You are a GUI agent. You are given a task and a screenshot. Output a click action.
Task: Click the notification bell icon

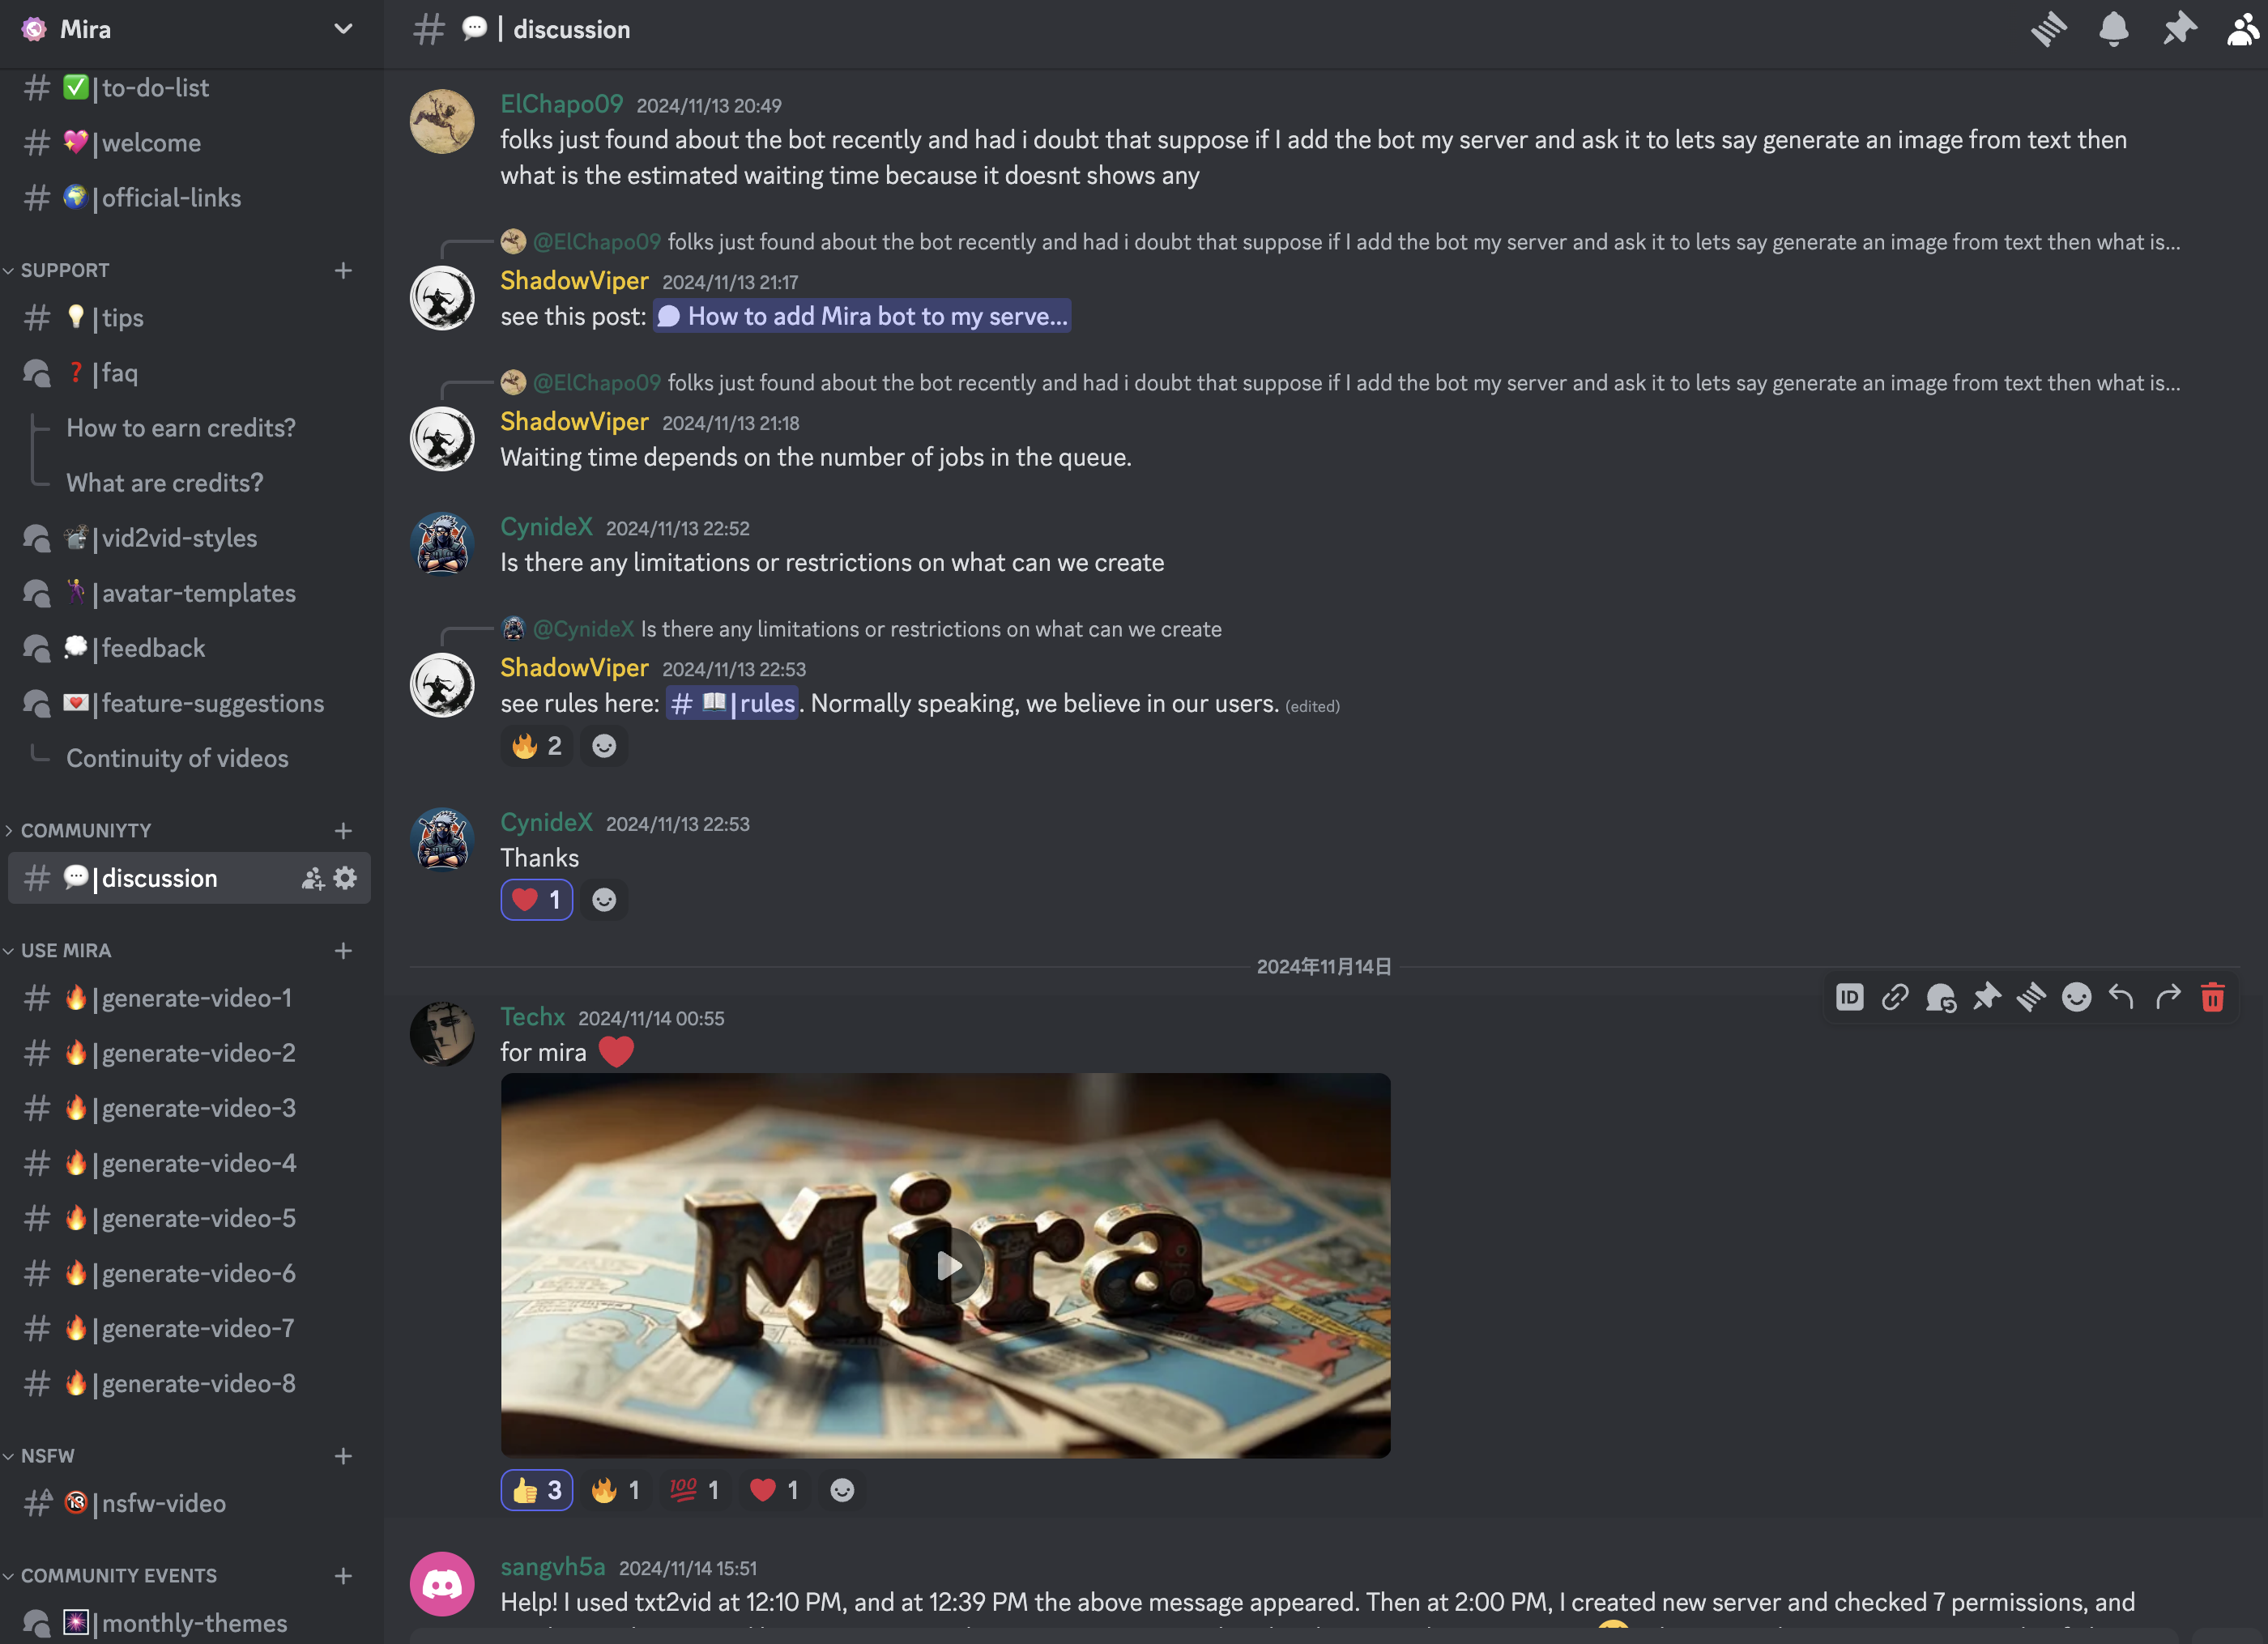click(x=2113, y=29)
